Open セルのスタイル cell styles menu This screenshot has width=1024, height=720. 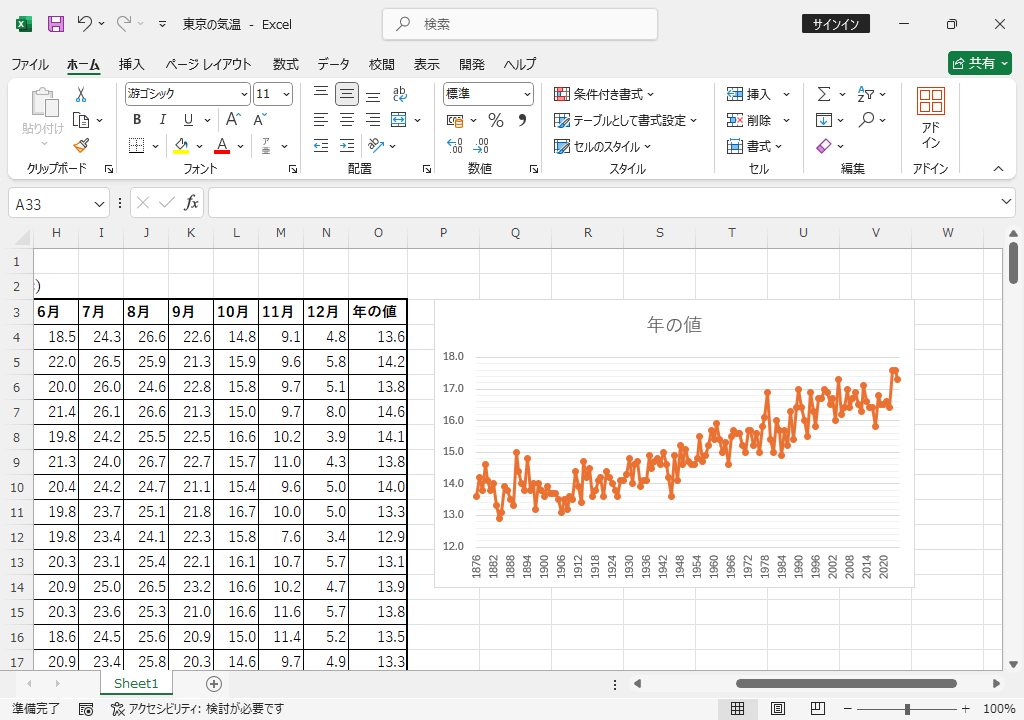[603, 146]
